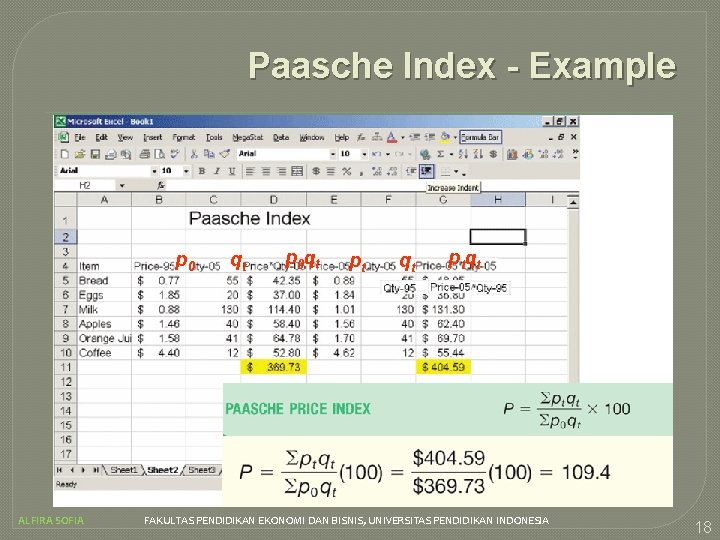Expand toolbar options chevron at right end

[x=575, y=153]
